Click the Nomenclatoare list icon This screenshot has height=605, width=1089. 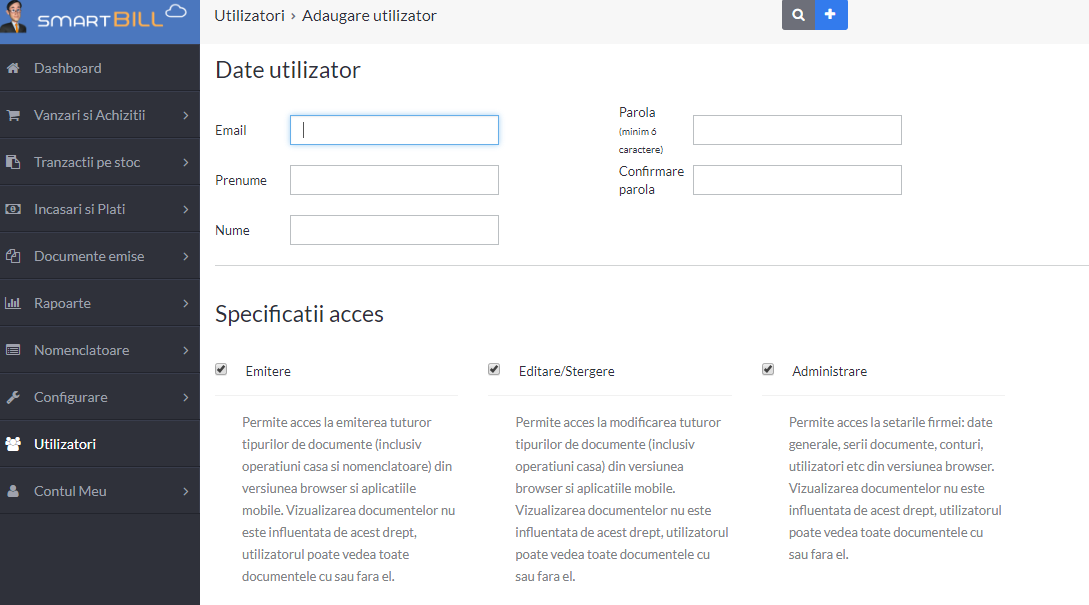click(13, 350)
